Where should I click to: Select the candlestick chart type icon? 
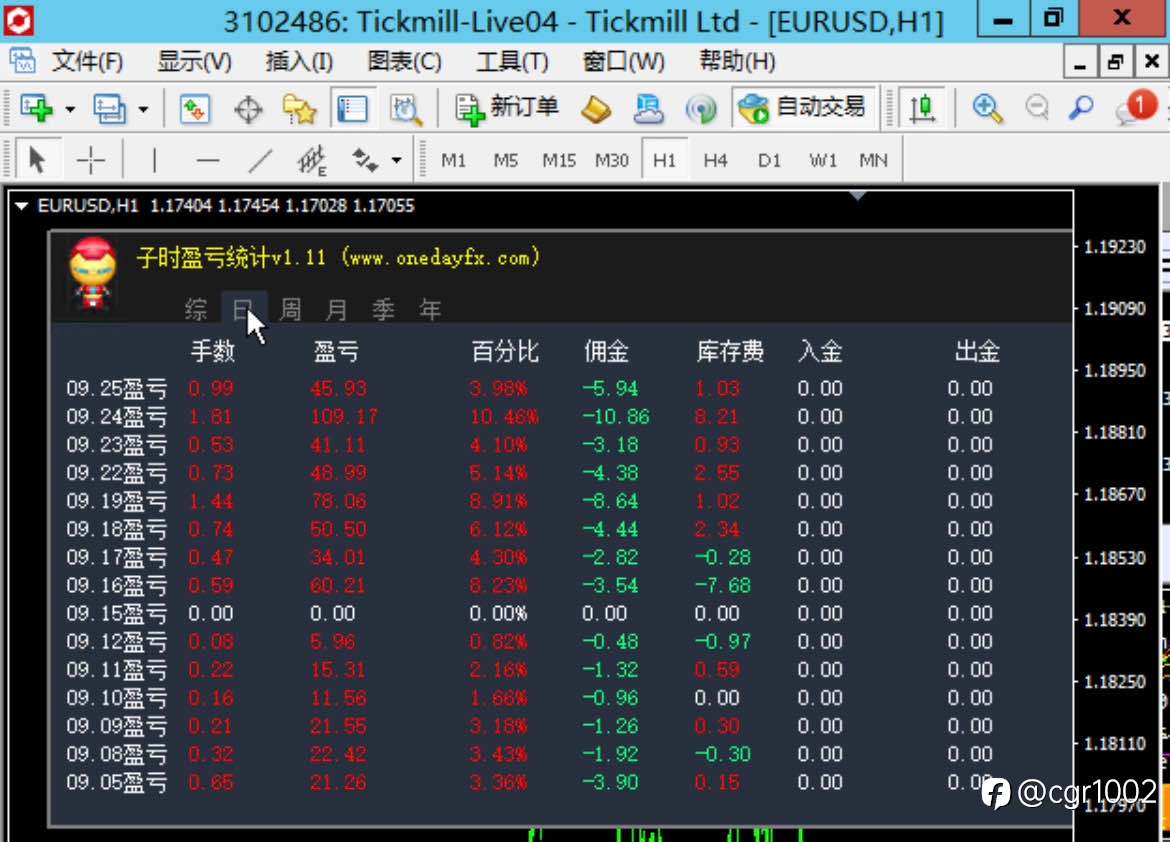922,109
